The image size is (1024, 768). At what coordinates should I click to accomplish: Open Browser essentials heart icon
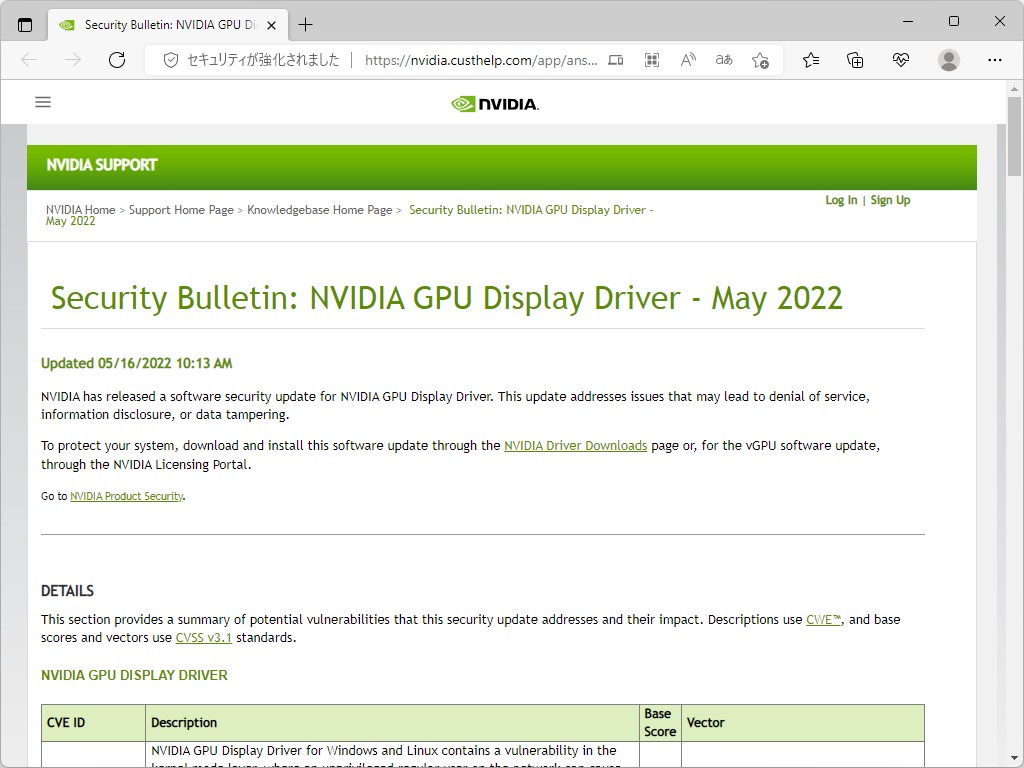tap(901, 60)
